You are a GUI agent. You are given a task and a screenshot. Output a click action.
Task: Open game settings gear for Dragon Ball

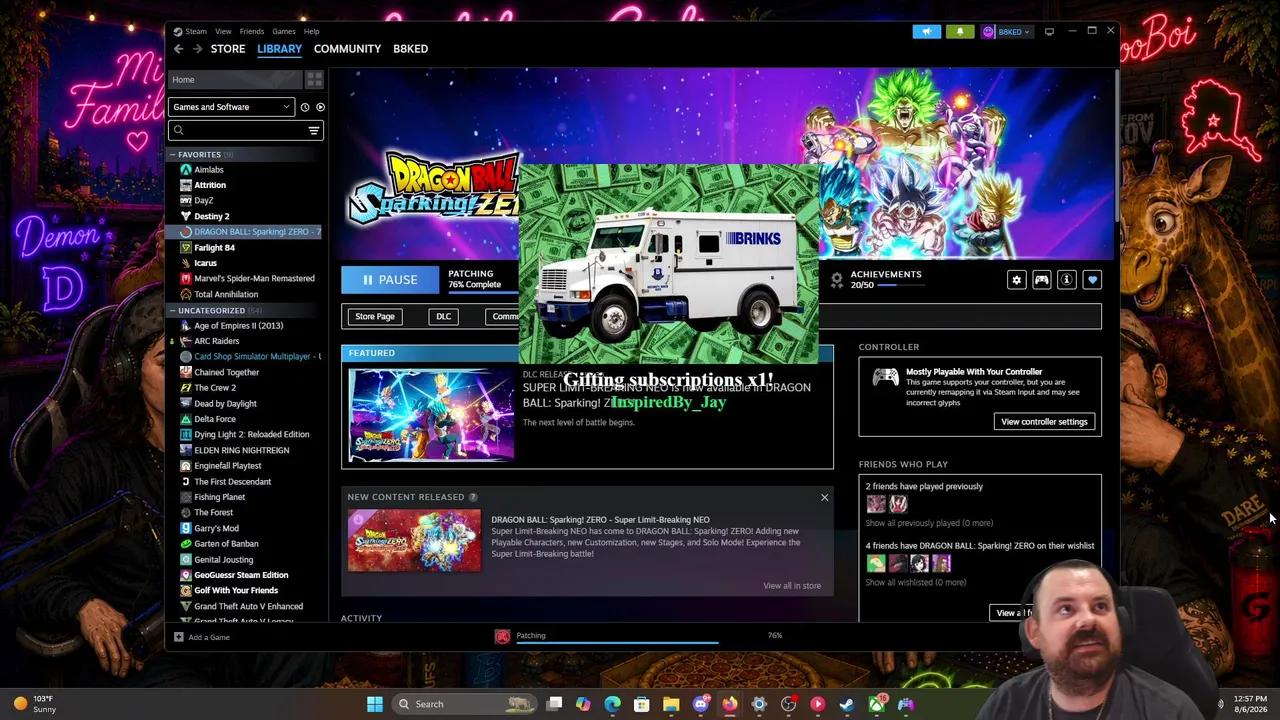pyautogui.click(x=1017, y=280)
